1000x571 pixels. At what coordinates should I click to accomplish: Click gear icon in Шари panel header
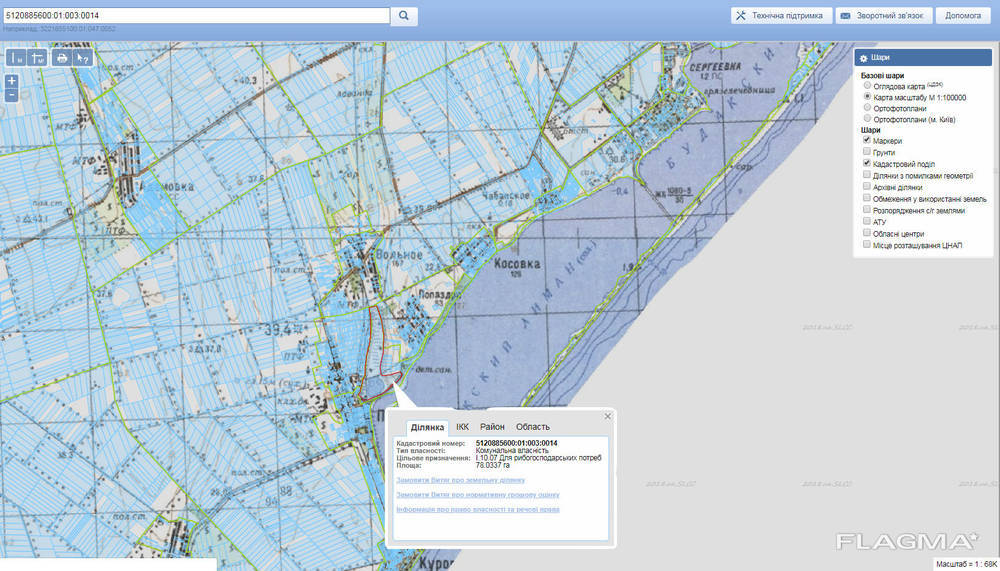tap(864, 59)
